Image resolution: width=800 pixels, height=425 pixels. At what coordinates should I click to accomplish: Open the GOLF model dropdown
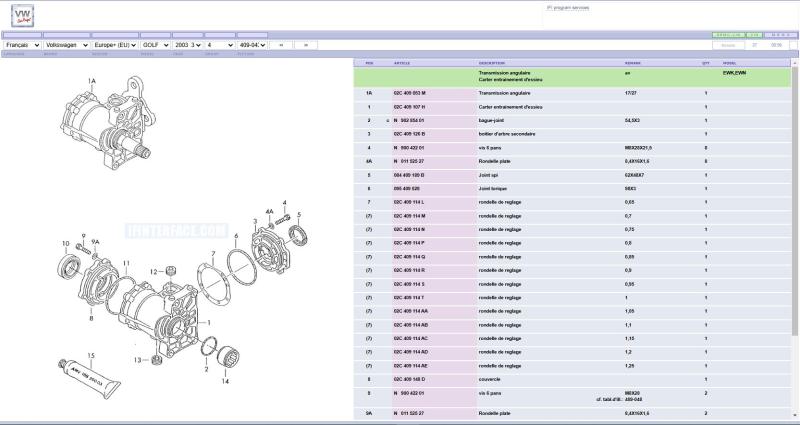point(155,45)
